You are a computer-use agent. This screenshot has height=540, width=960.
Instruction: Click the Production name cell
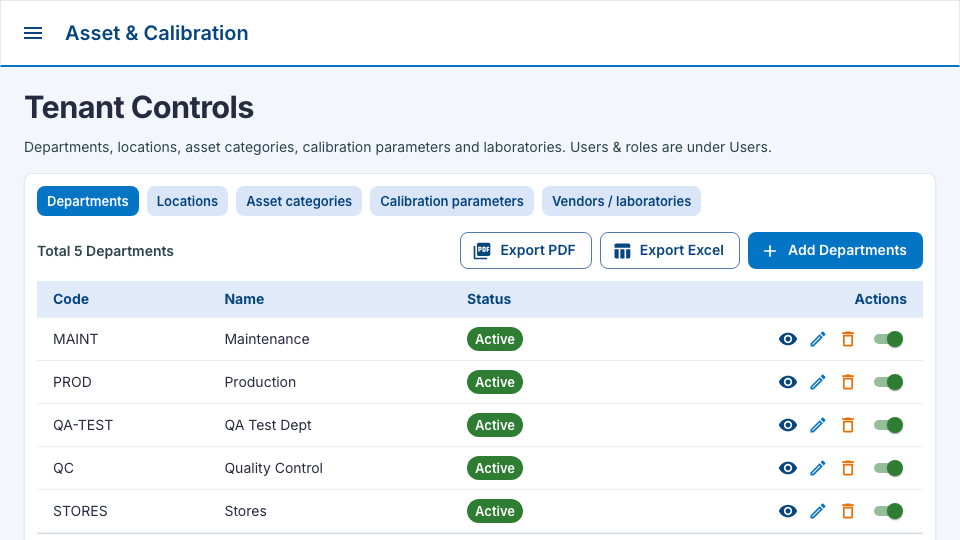[260, 382]
